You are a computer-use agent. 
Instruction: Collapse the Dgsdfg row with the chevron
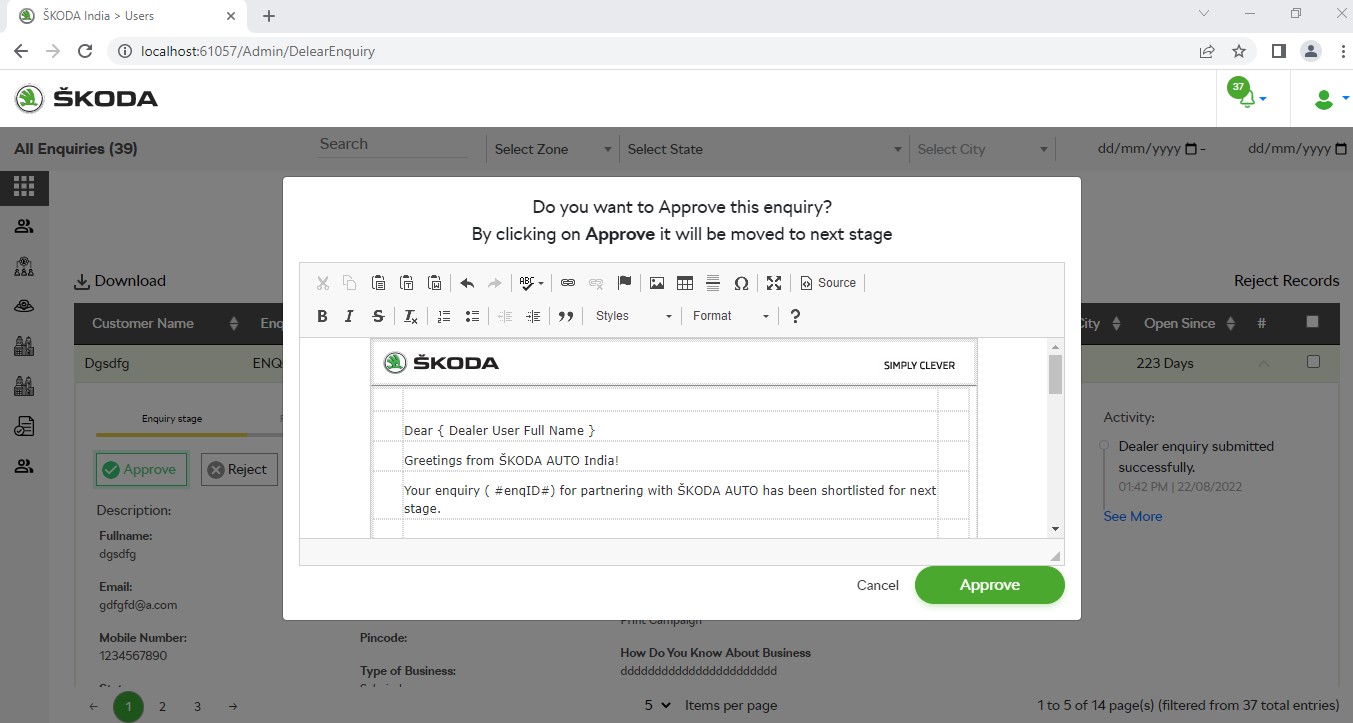coord(1263,363)
